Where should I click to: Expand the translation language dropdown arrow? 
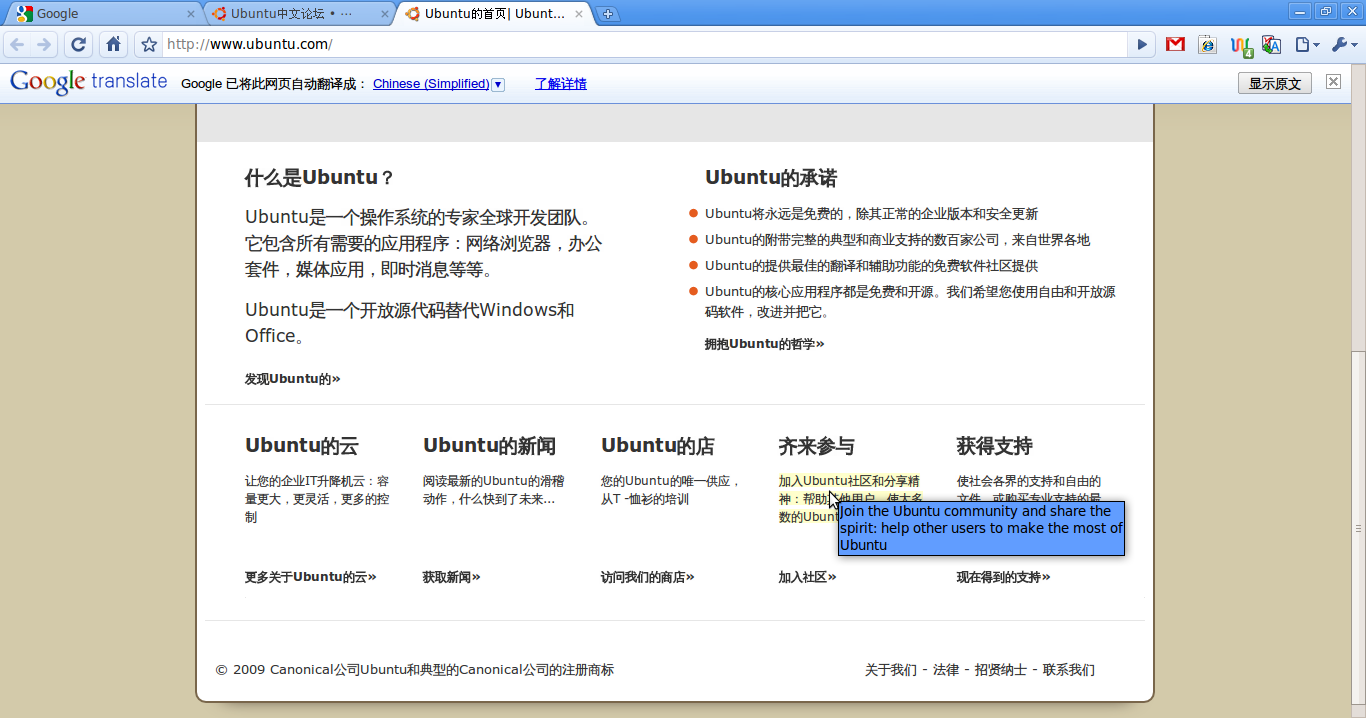click(498, 84)
